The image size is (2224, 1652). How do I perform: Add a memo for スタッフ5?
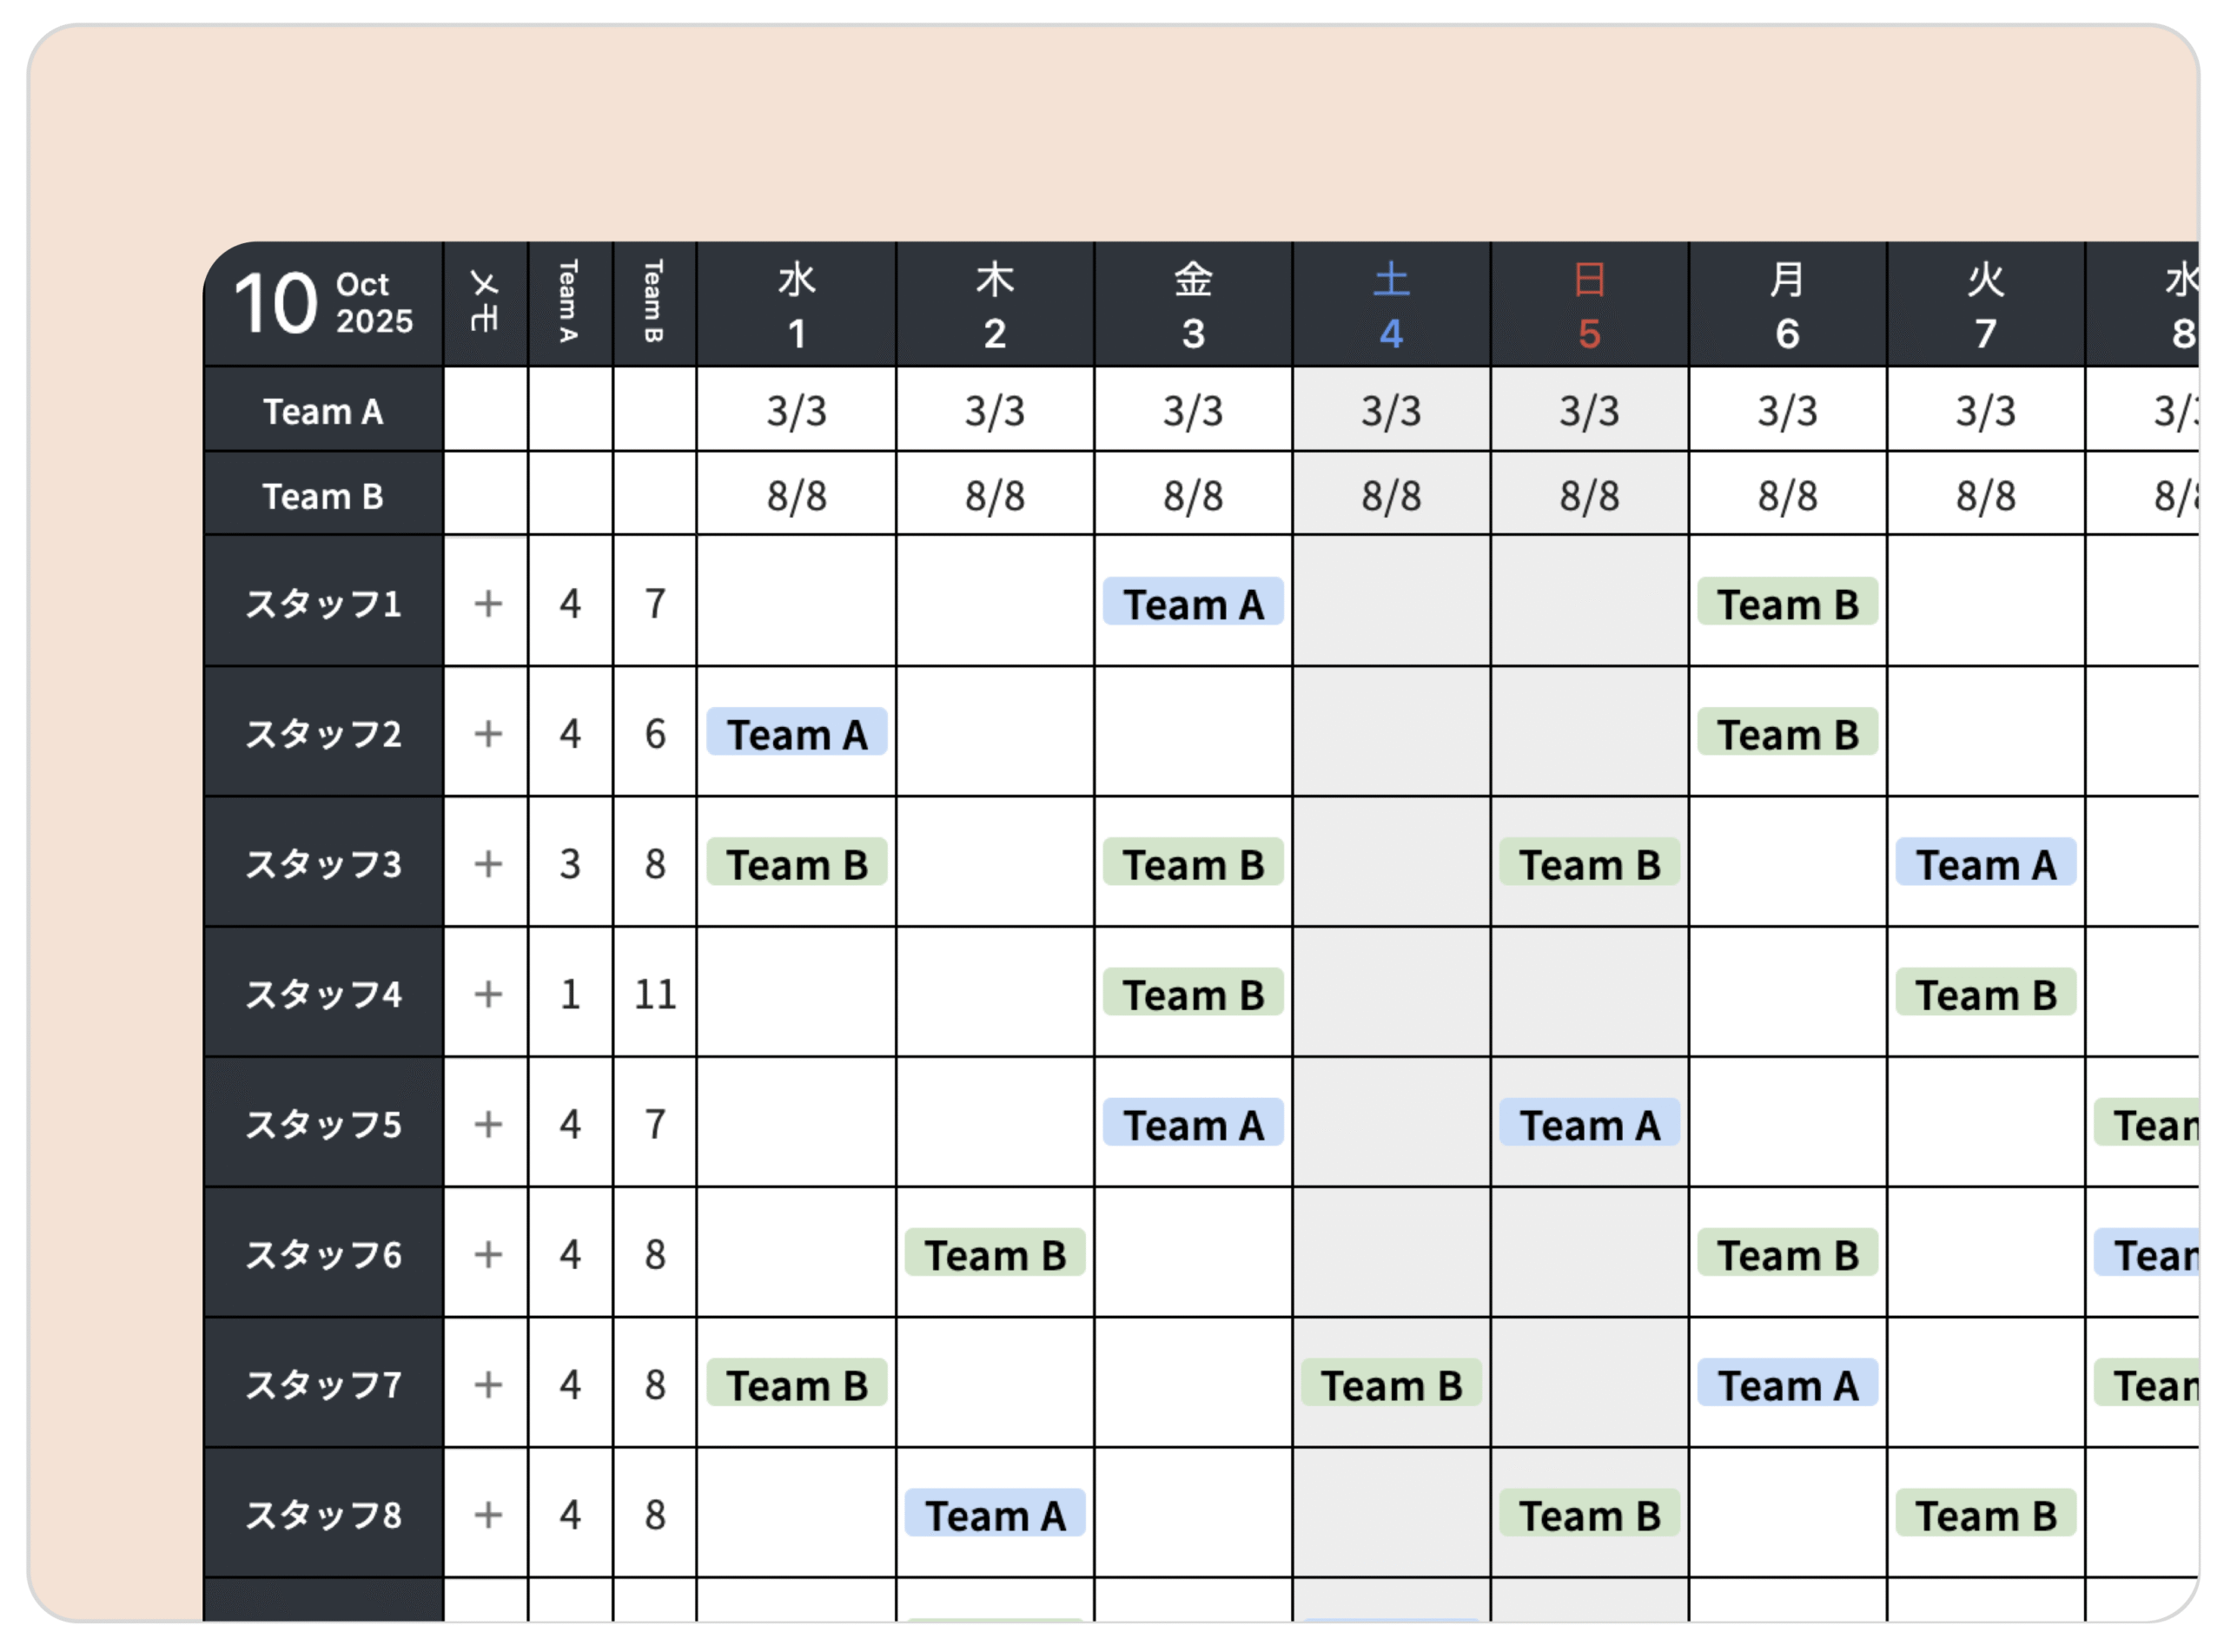tap(487, 1124)
